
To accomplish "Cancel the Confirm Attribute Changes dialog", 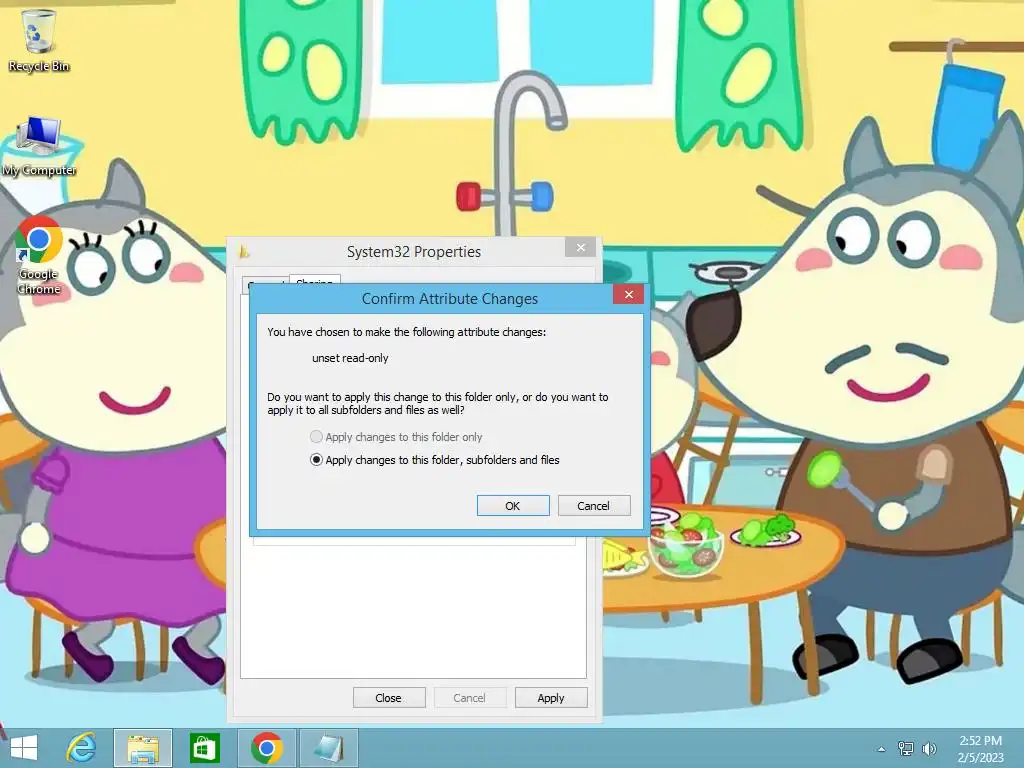I will tap(594, 505).
